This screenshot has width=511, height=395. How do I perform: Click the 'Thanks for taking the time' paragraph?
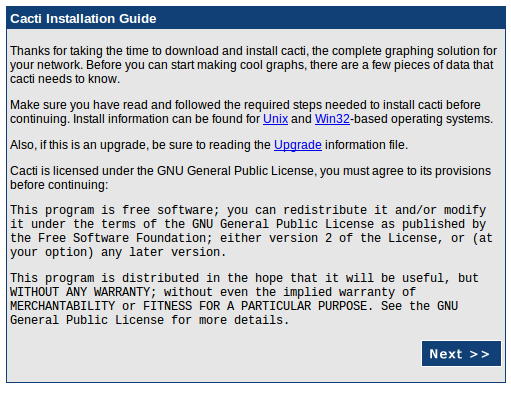(x=253, y=65)
